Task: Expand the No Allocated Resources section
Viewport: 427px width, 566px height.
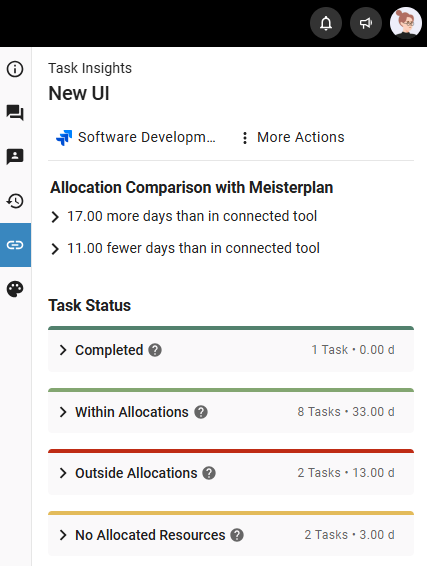Action: tap(231, 535)
